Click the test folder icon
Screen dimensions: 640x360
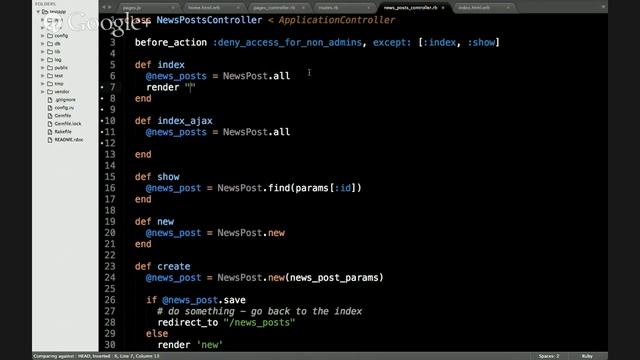tap(50, 76)
